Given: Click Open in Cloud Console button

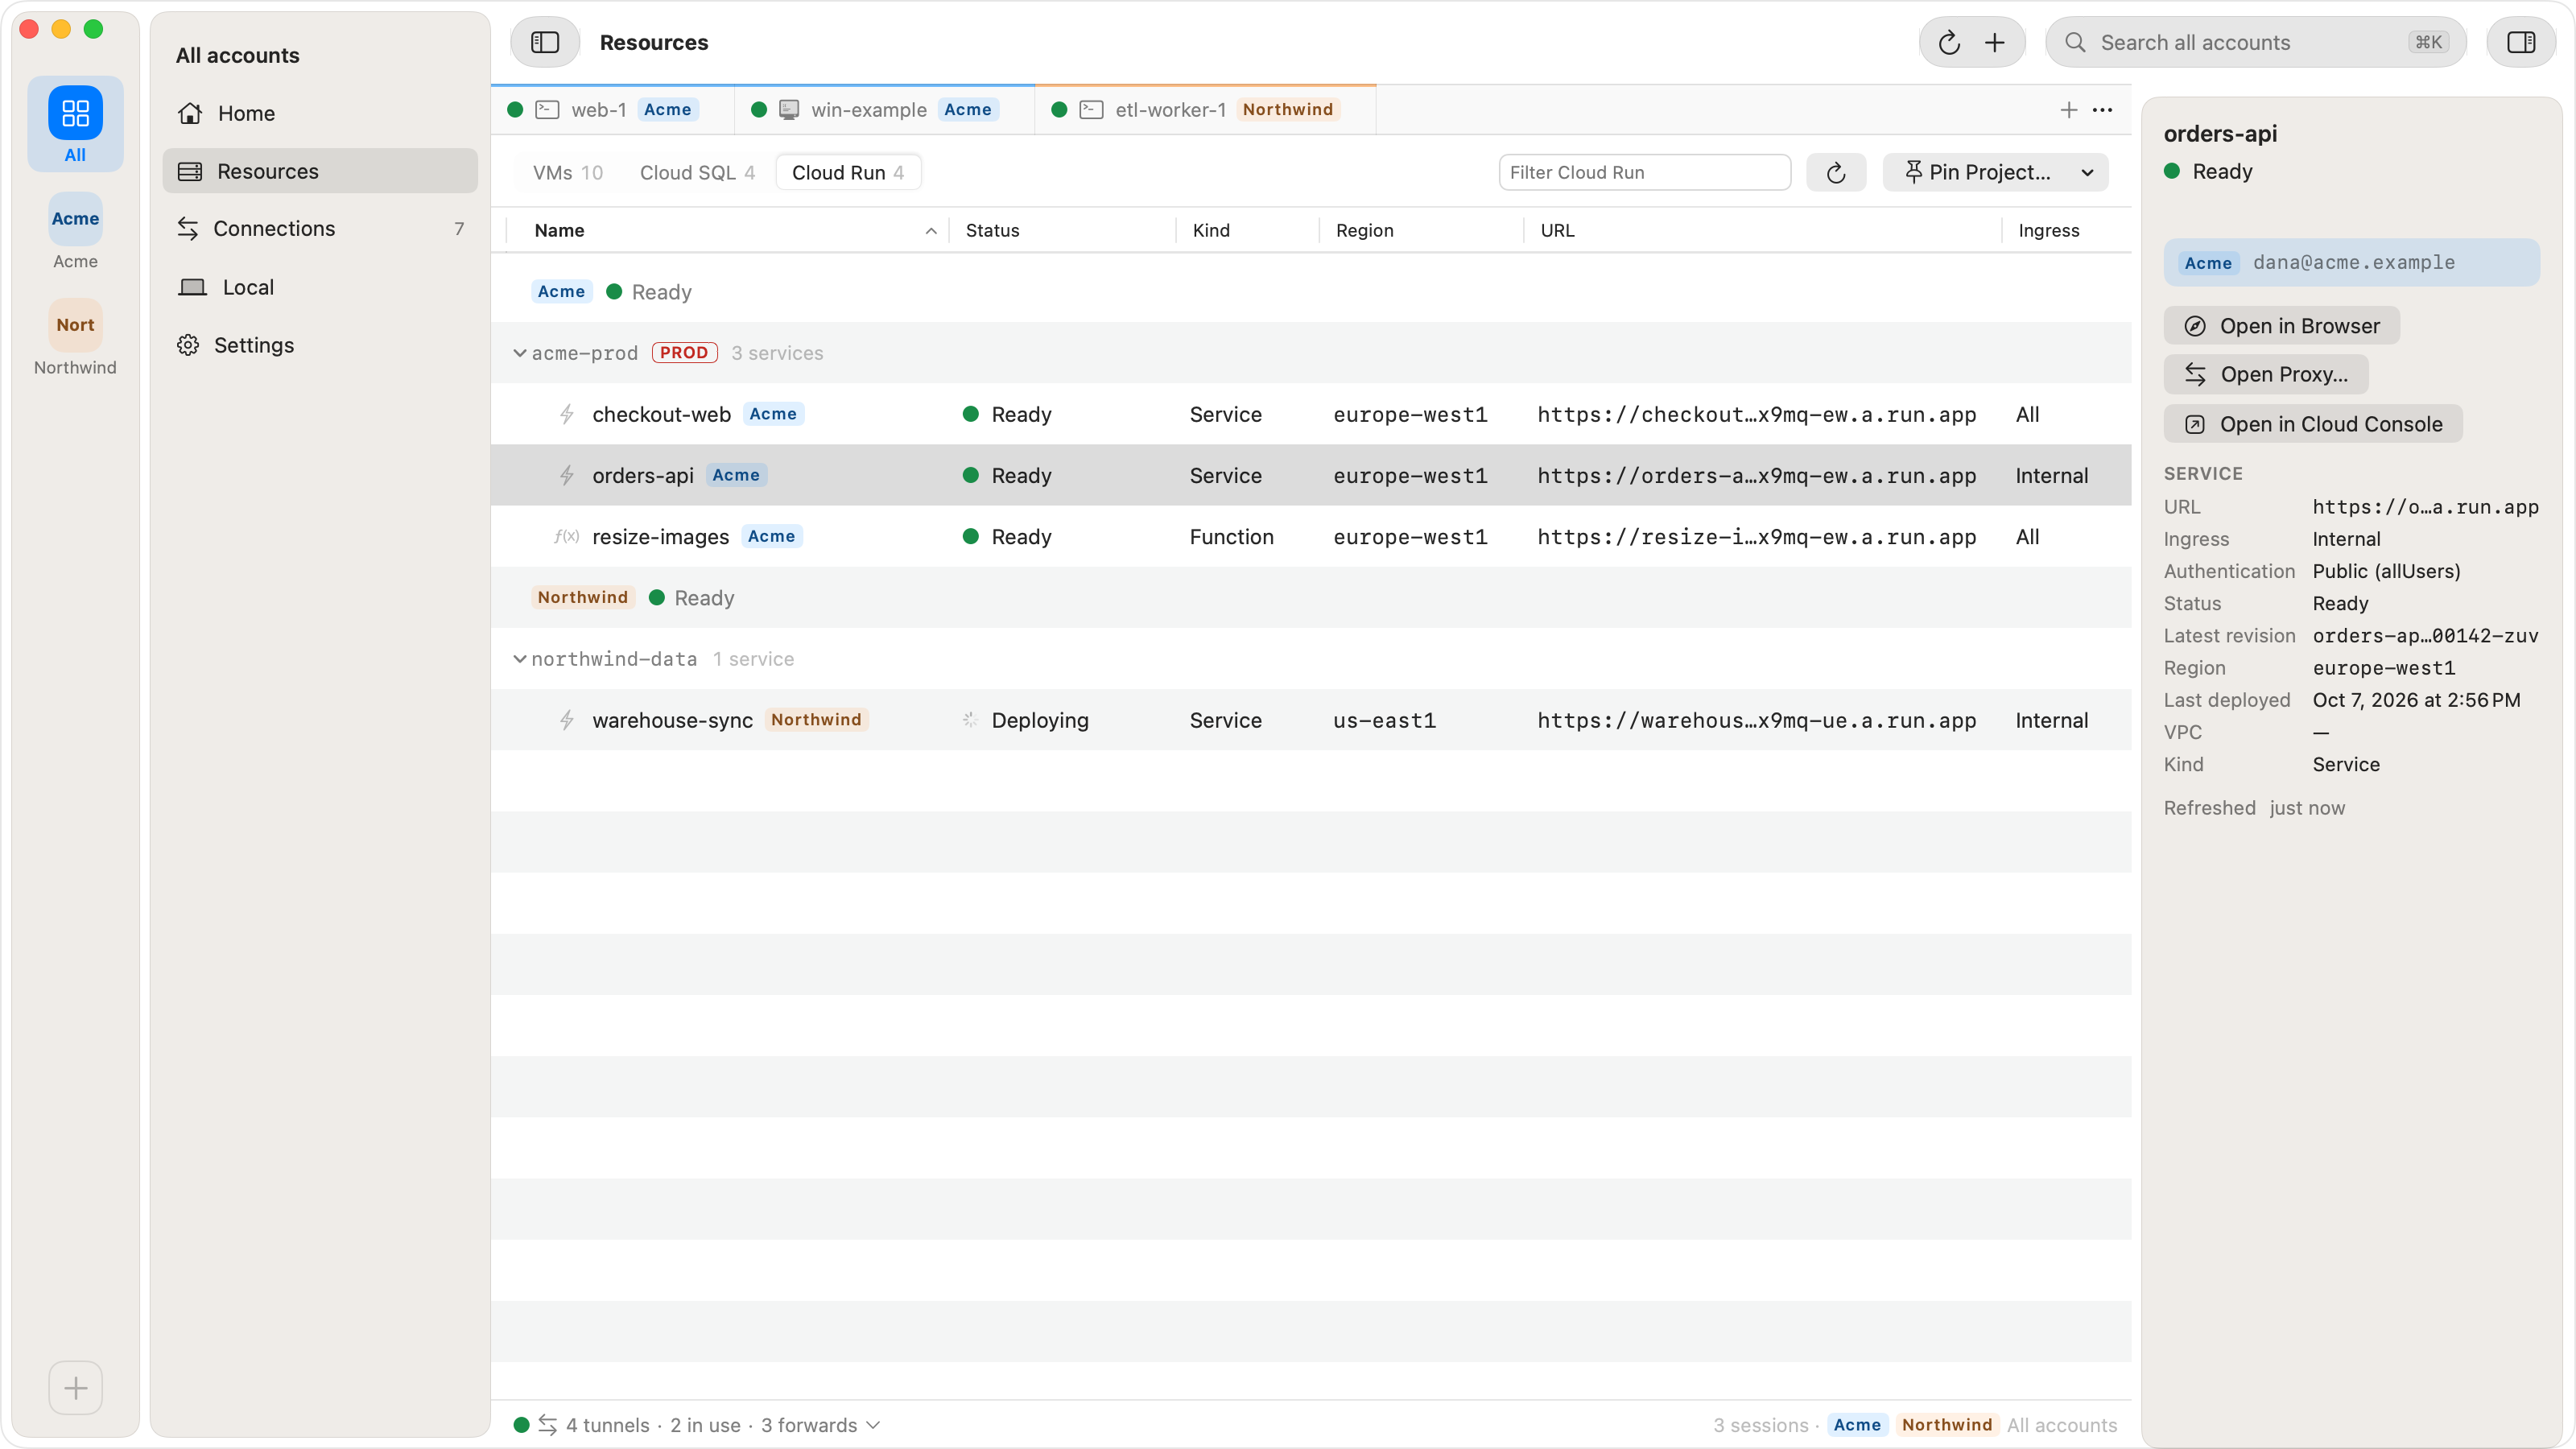Looking at the screenshot, I should tap(2312, 424).
